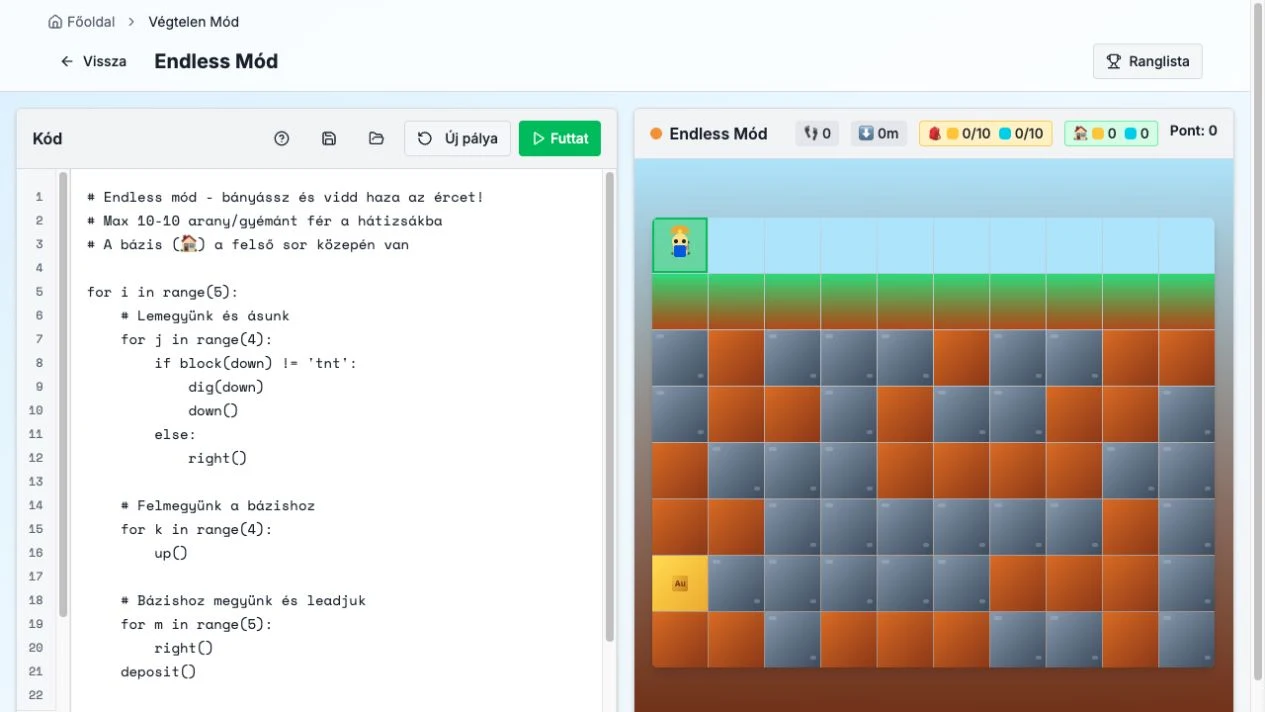
Task: Generate a new map with Új pálya
Action: pyautogui.click(x=458, y=139)
